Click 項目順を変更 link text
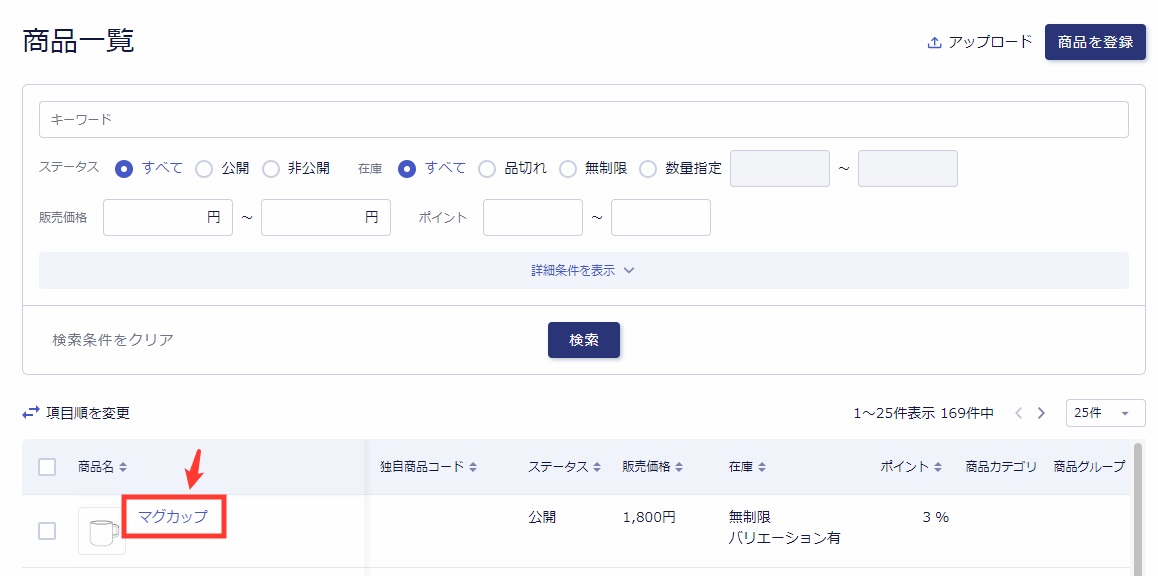 [88, 414]
